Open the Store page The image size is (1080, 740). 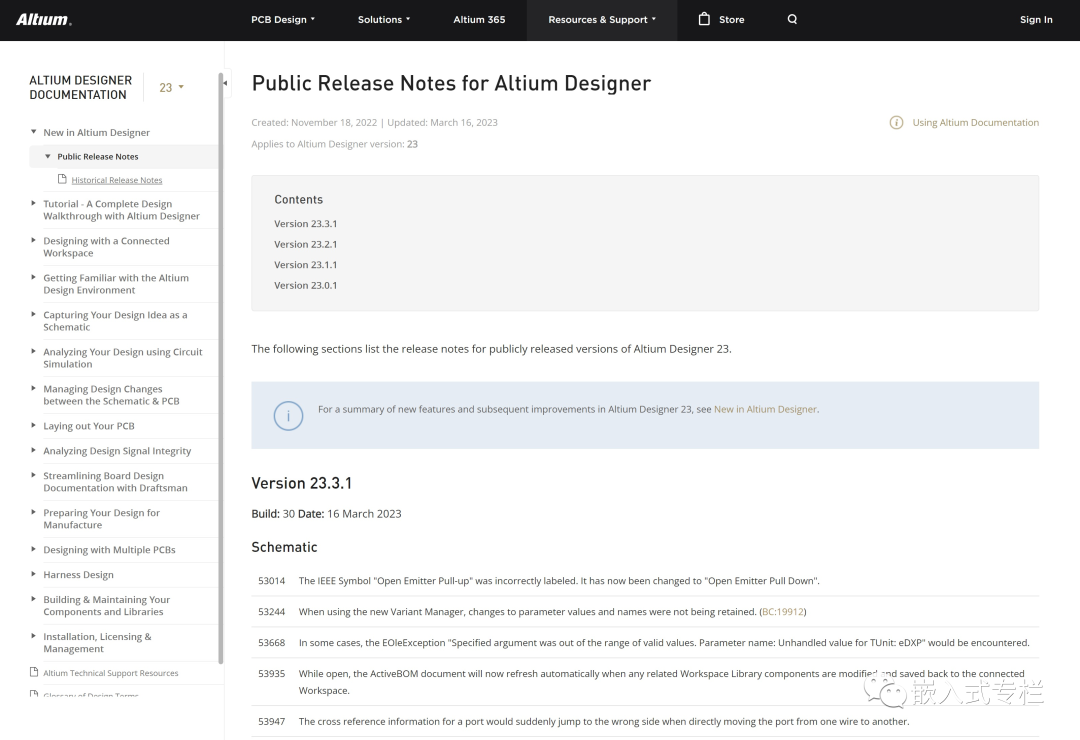point(731,19)
